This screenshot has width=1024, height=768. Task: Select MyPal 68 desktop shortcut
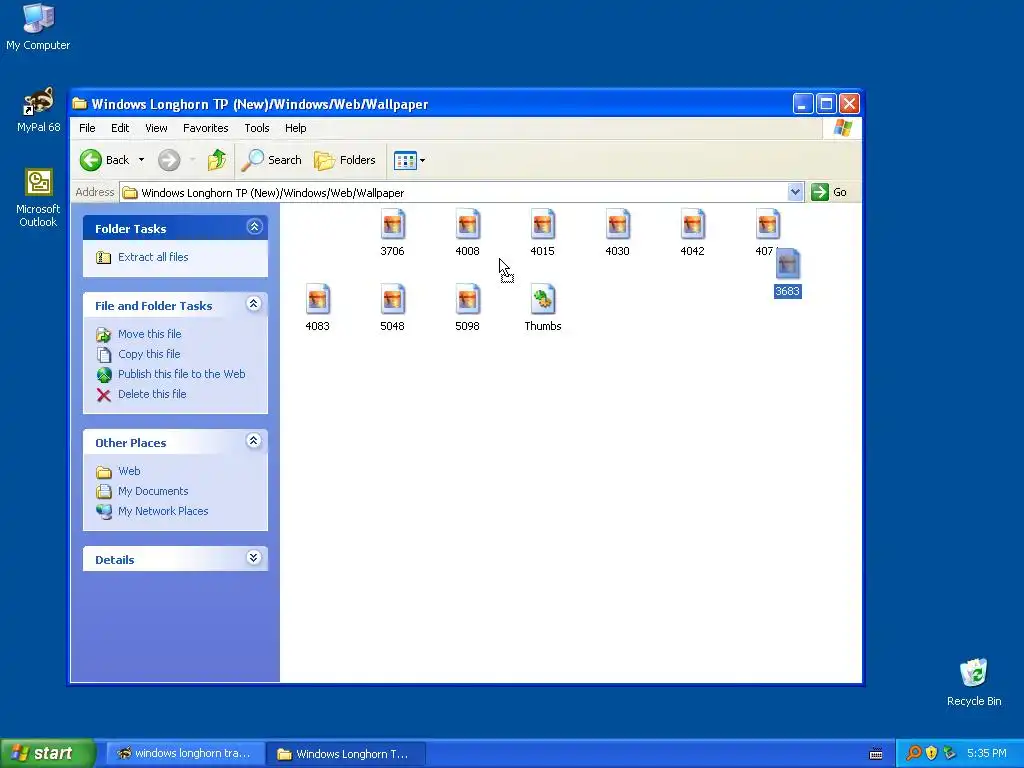[x=38, y=110]
